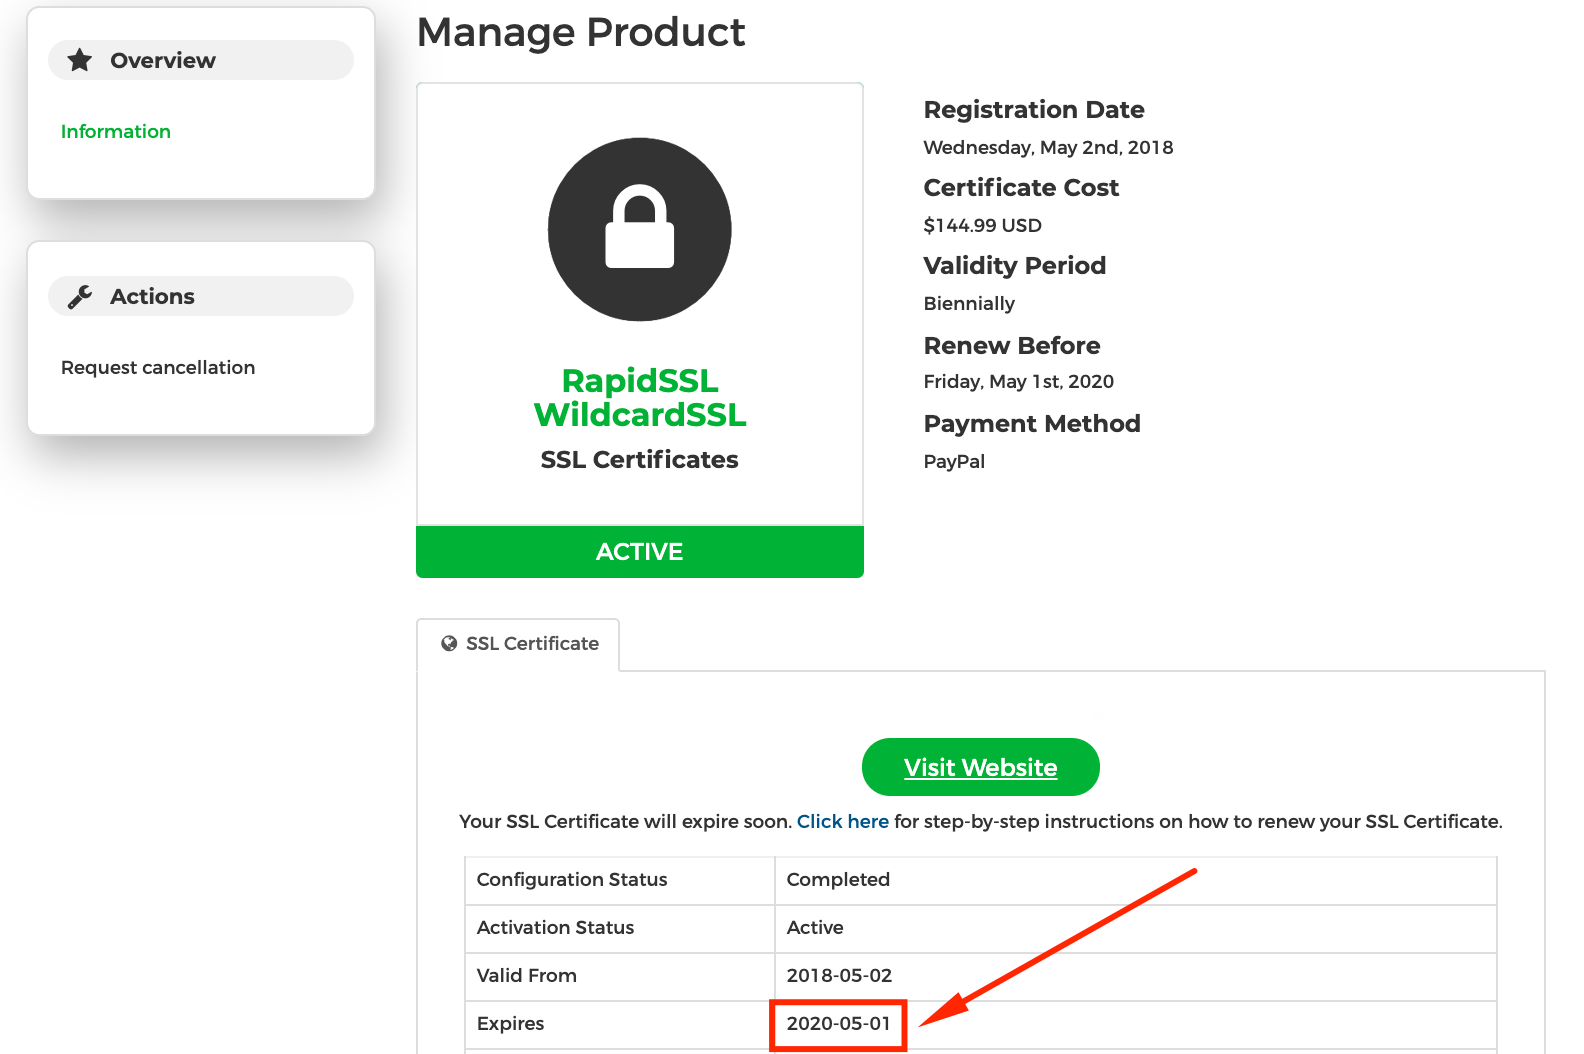Click the green ACTIVE status bar
Viewport: 1584px width, 1054px height.
click(x=640, y=552)
